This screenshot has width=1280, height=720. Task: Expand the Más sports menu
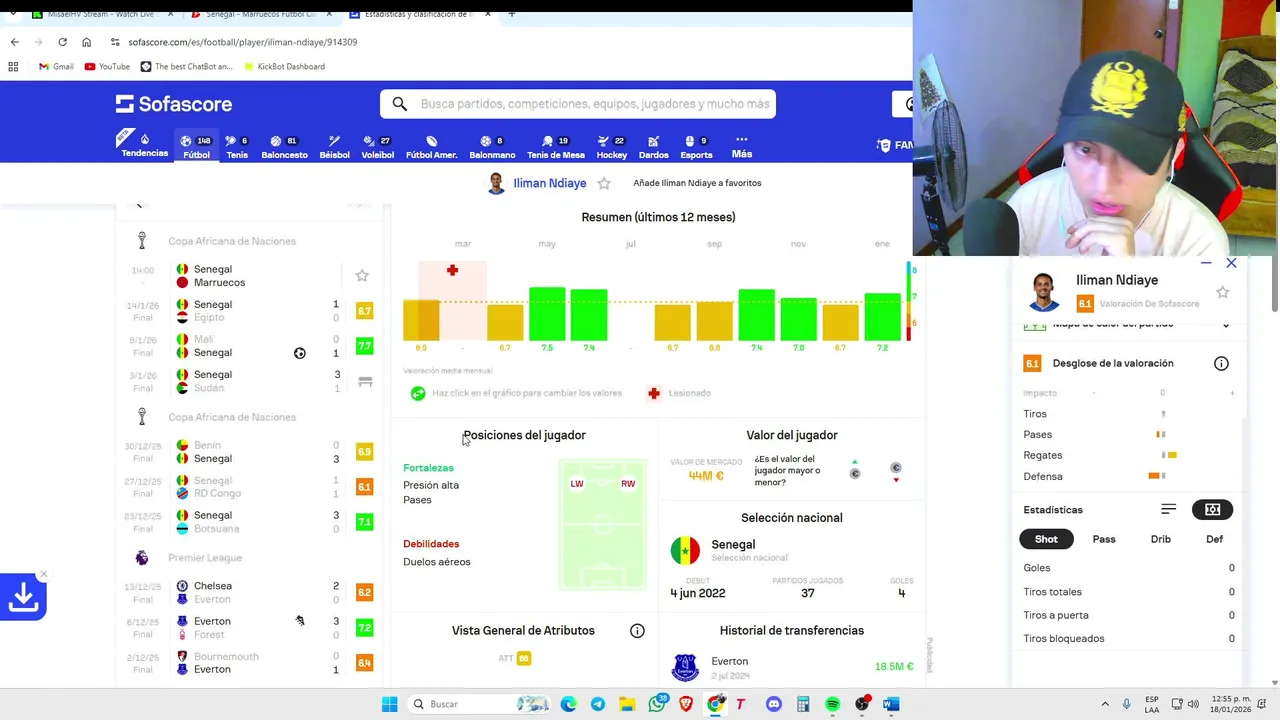(x=741, y=146)
